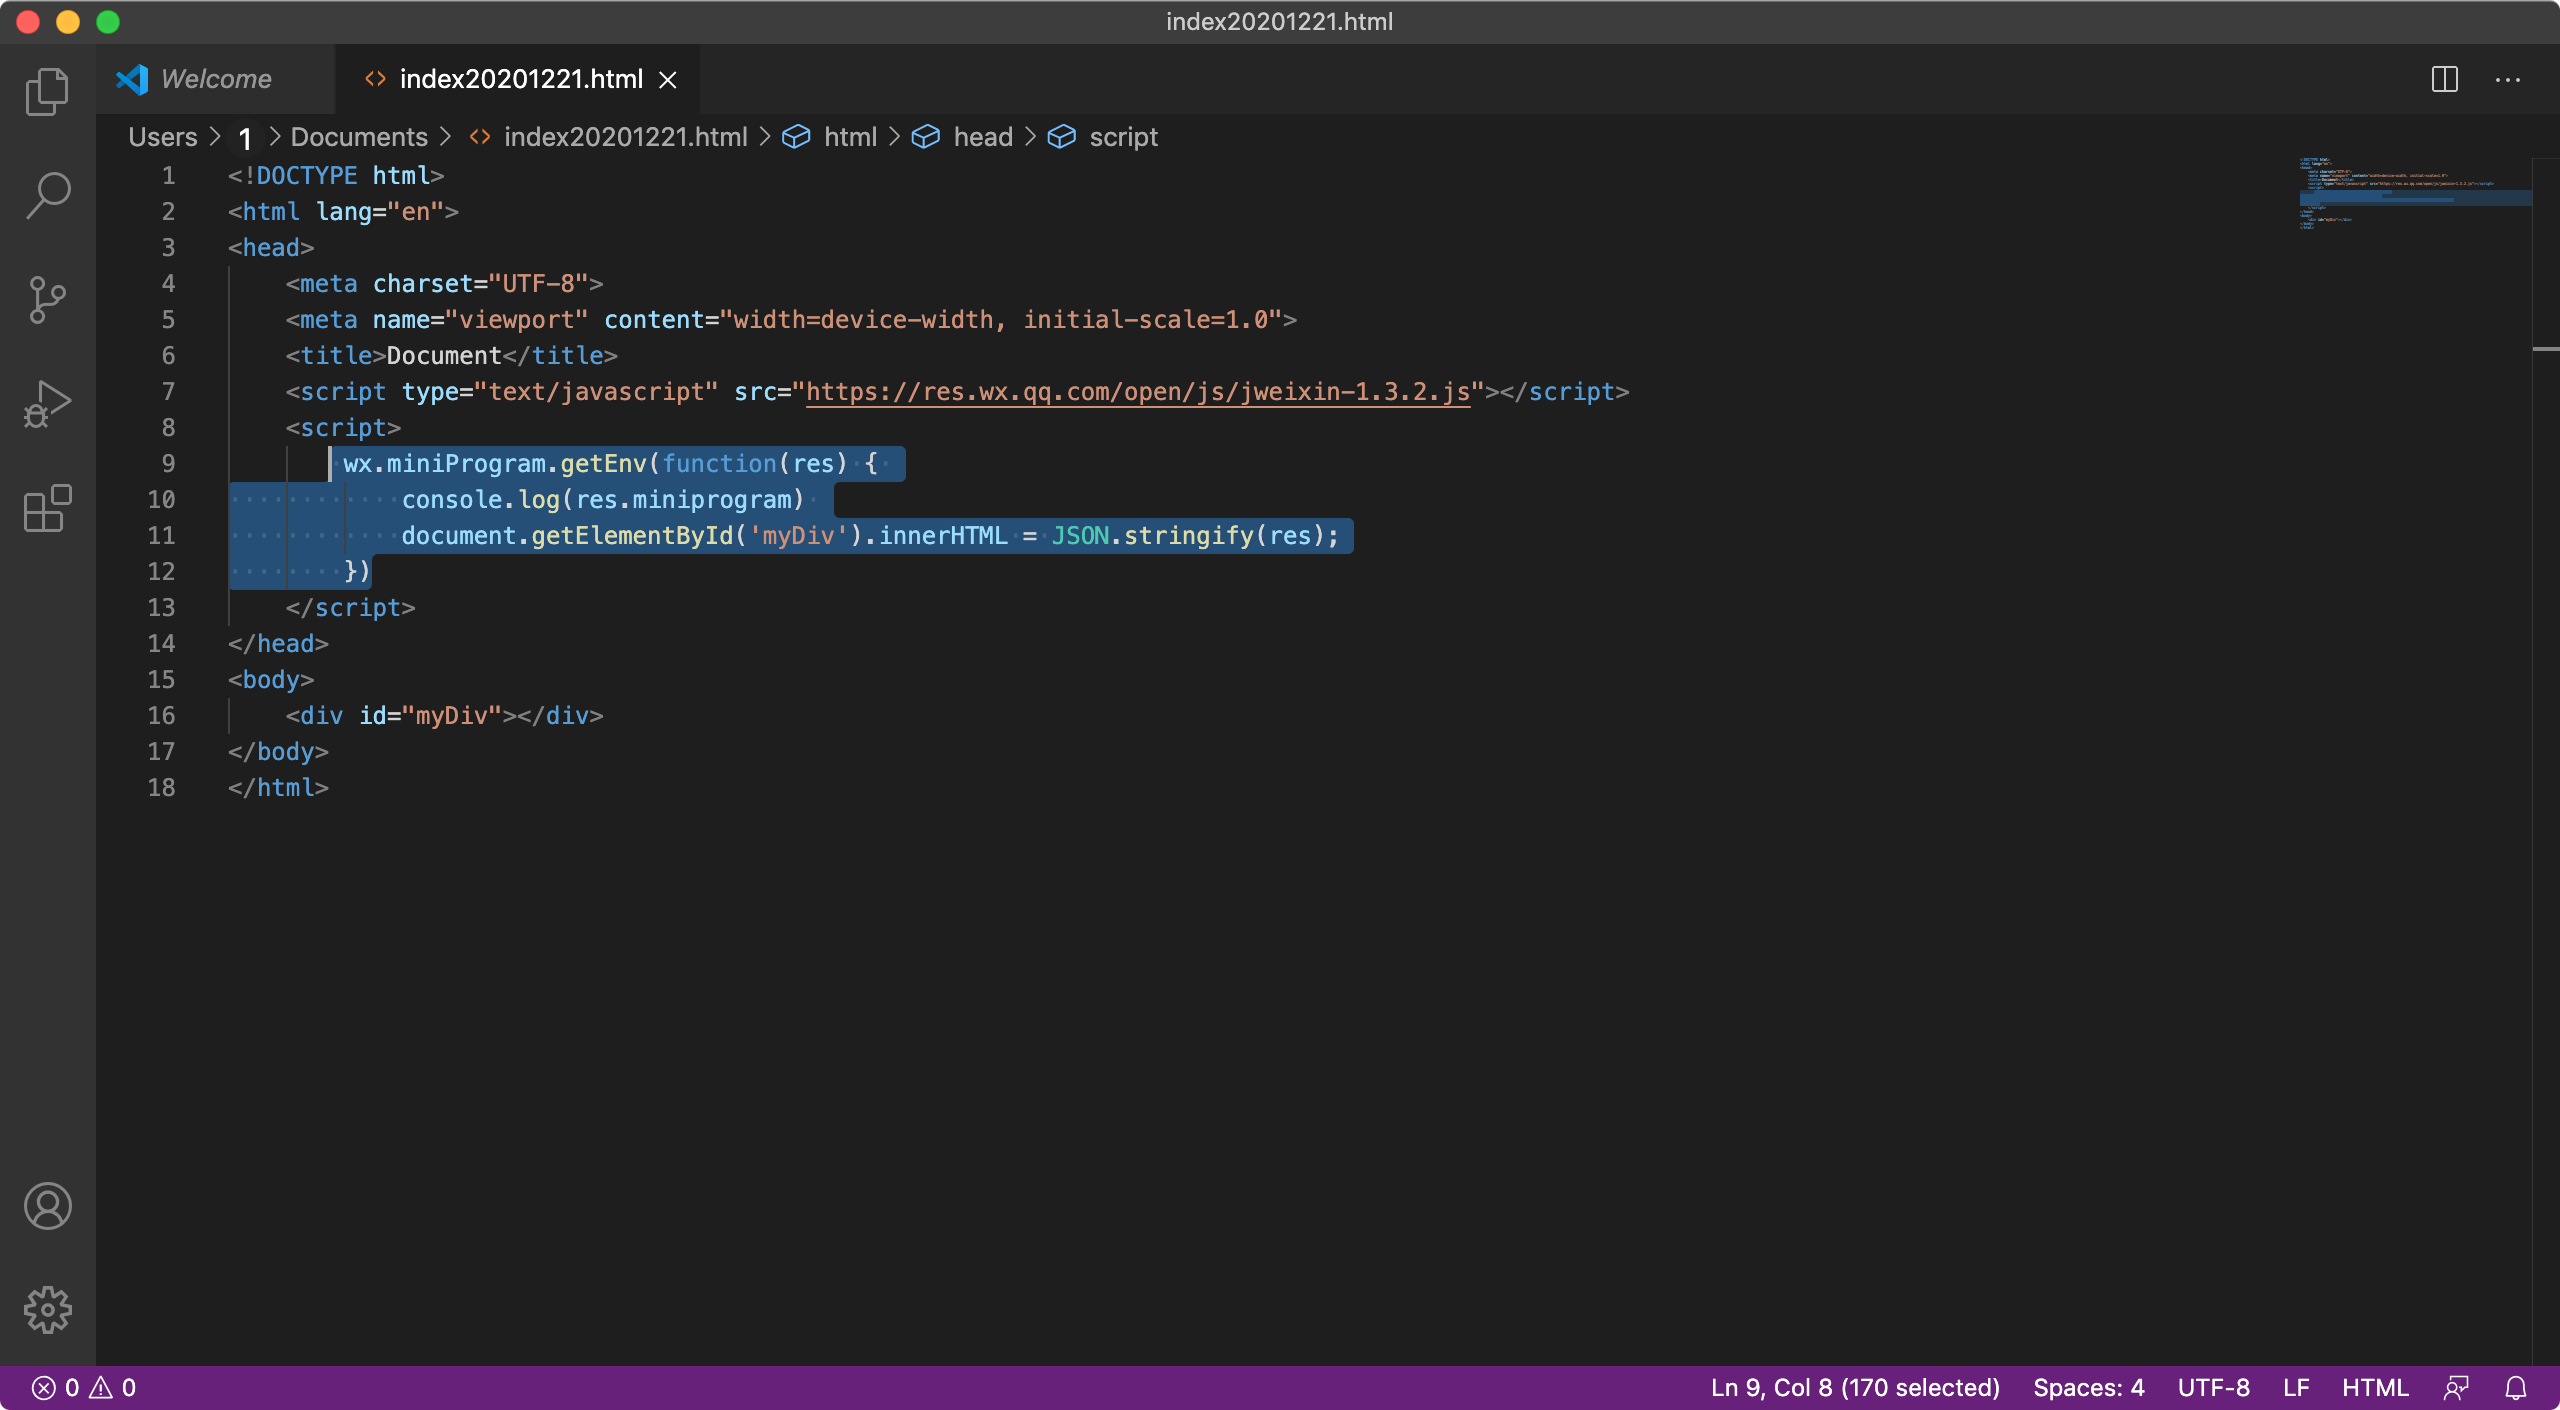Screen dimensions: 2560x1410
Task: Open the Search view icon
Action: pyautogui.click(x=47, y=196)
